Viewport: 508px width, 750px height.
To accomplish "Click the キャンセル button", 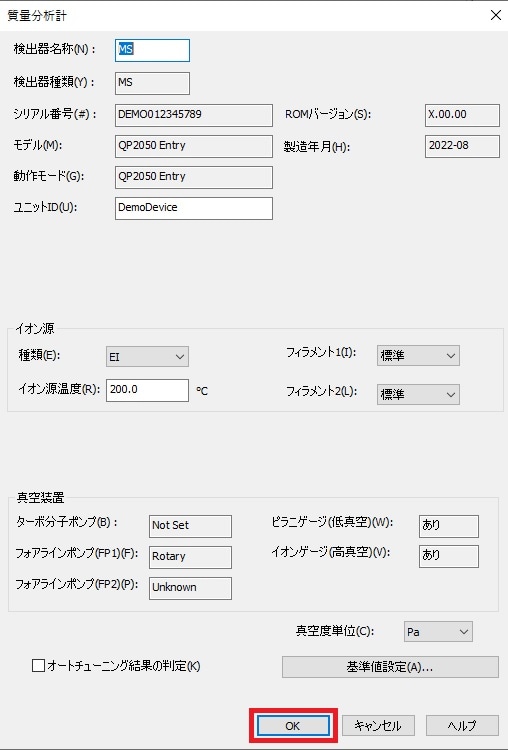I will coord(378,726).
